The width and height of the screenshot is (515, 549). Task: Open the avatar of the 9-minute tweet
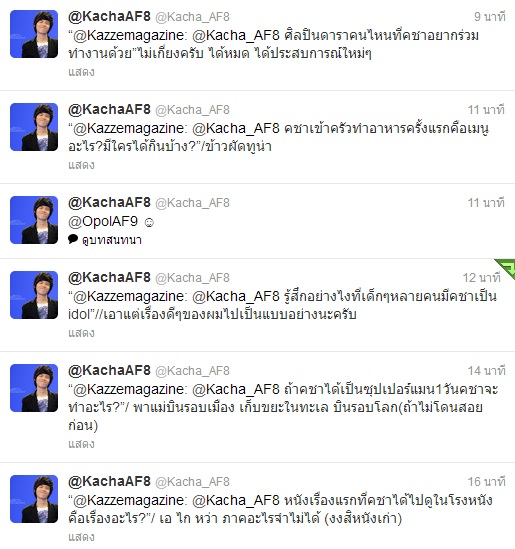click(34, 34)
